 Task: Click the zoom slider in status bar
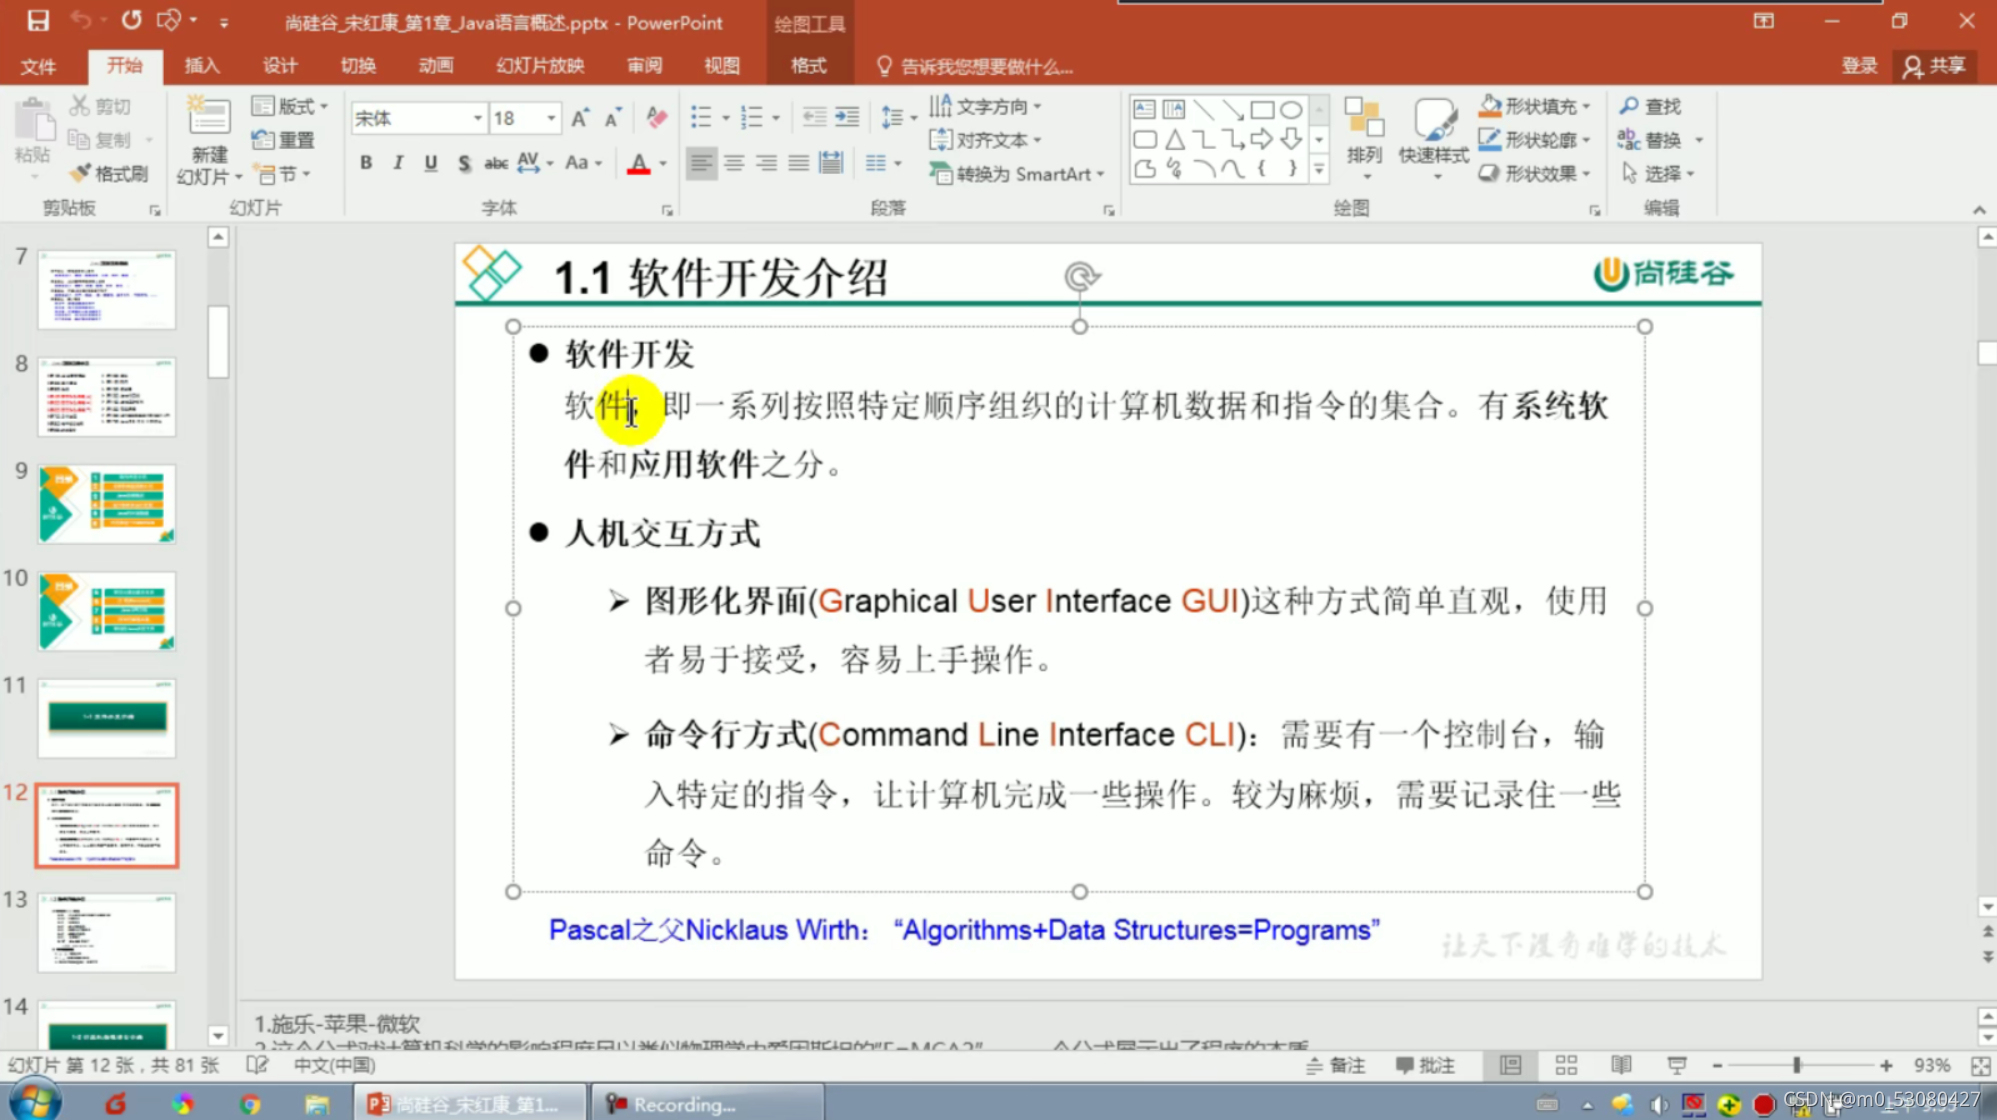(x=1797, y=1065)
